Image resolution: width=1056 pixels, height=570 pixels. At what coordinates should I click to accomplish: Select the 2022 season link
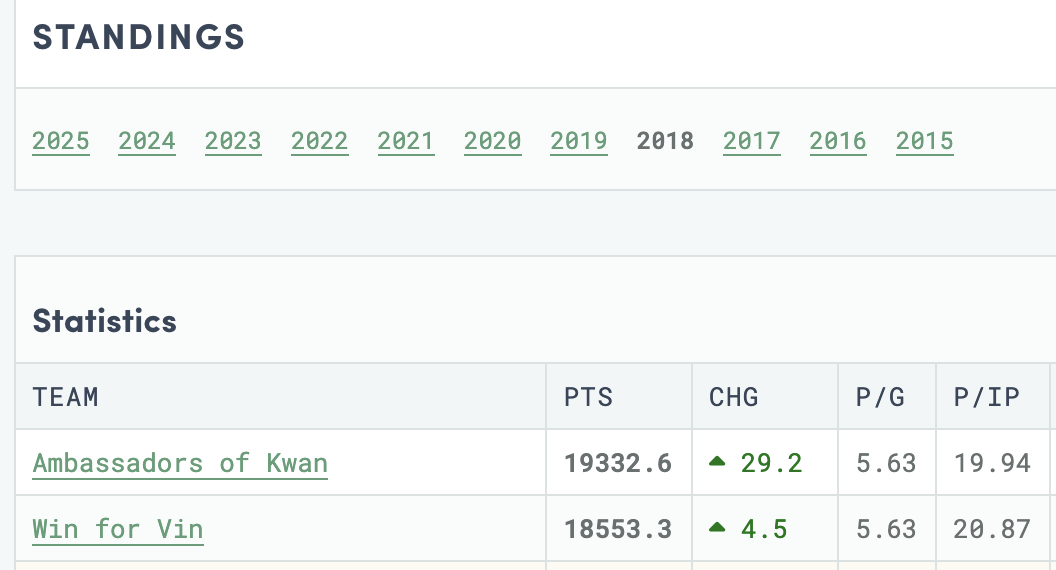(x=319, y=141)
